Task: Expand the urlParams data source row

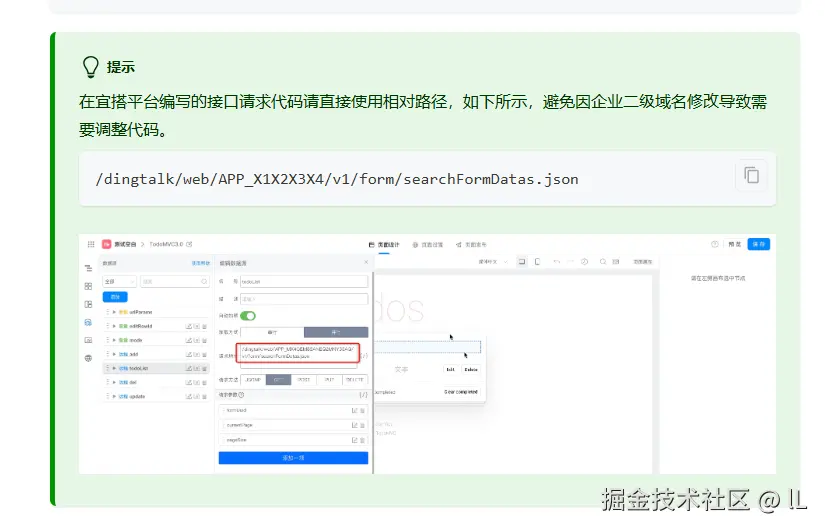Action: click(x=114, y=312)
